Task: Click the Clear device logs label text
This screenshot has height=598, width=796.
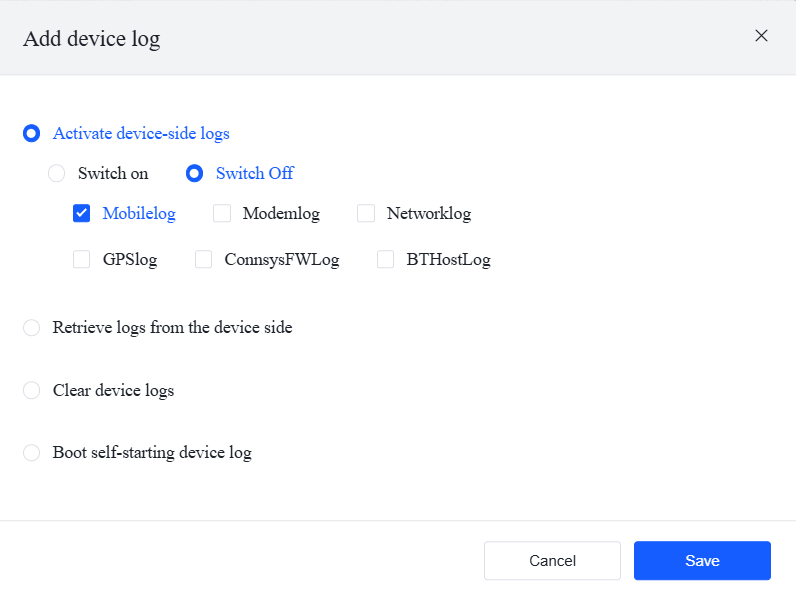Action: tap(113, 390)
